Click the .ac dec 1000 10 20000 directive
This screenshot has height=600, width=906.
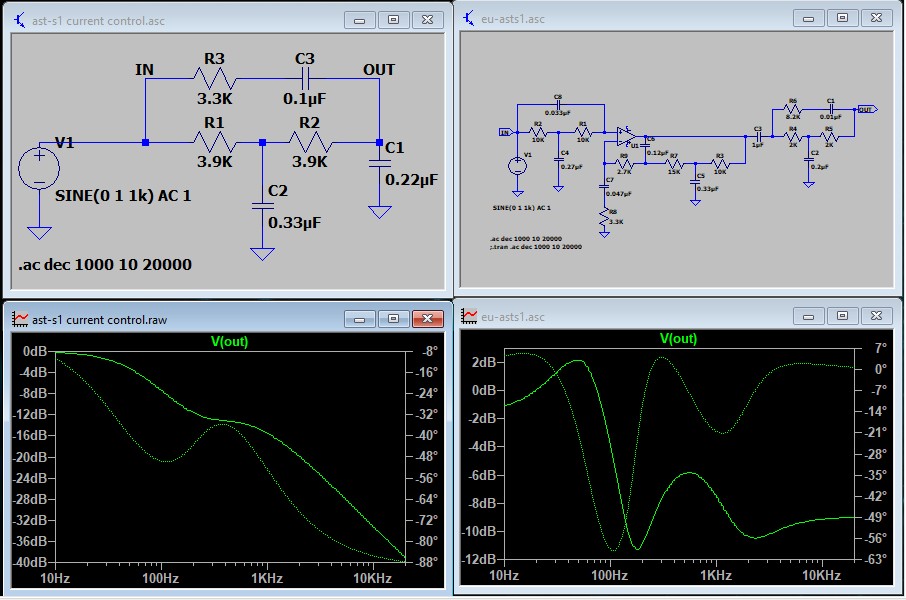(x=105, y=264)
